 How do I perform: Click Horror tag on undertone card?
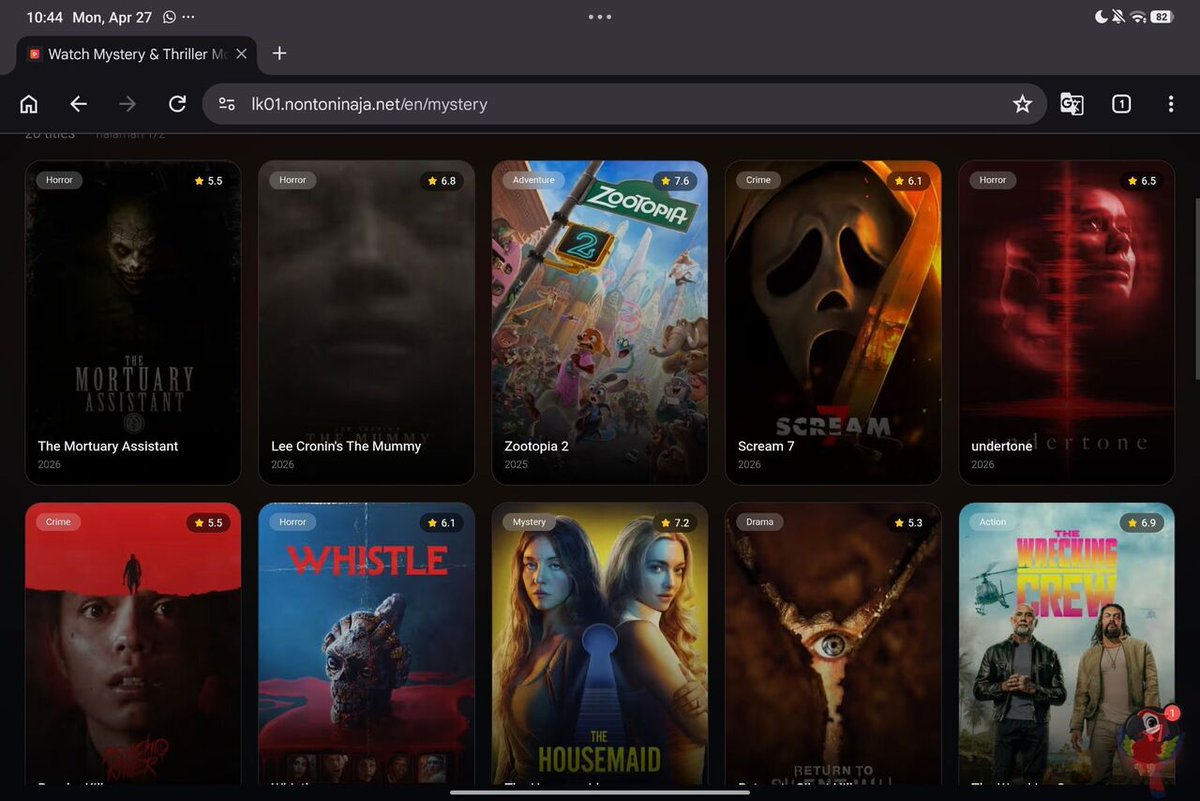point(993,180)
